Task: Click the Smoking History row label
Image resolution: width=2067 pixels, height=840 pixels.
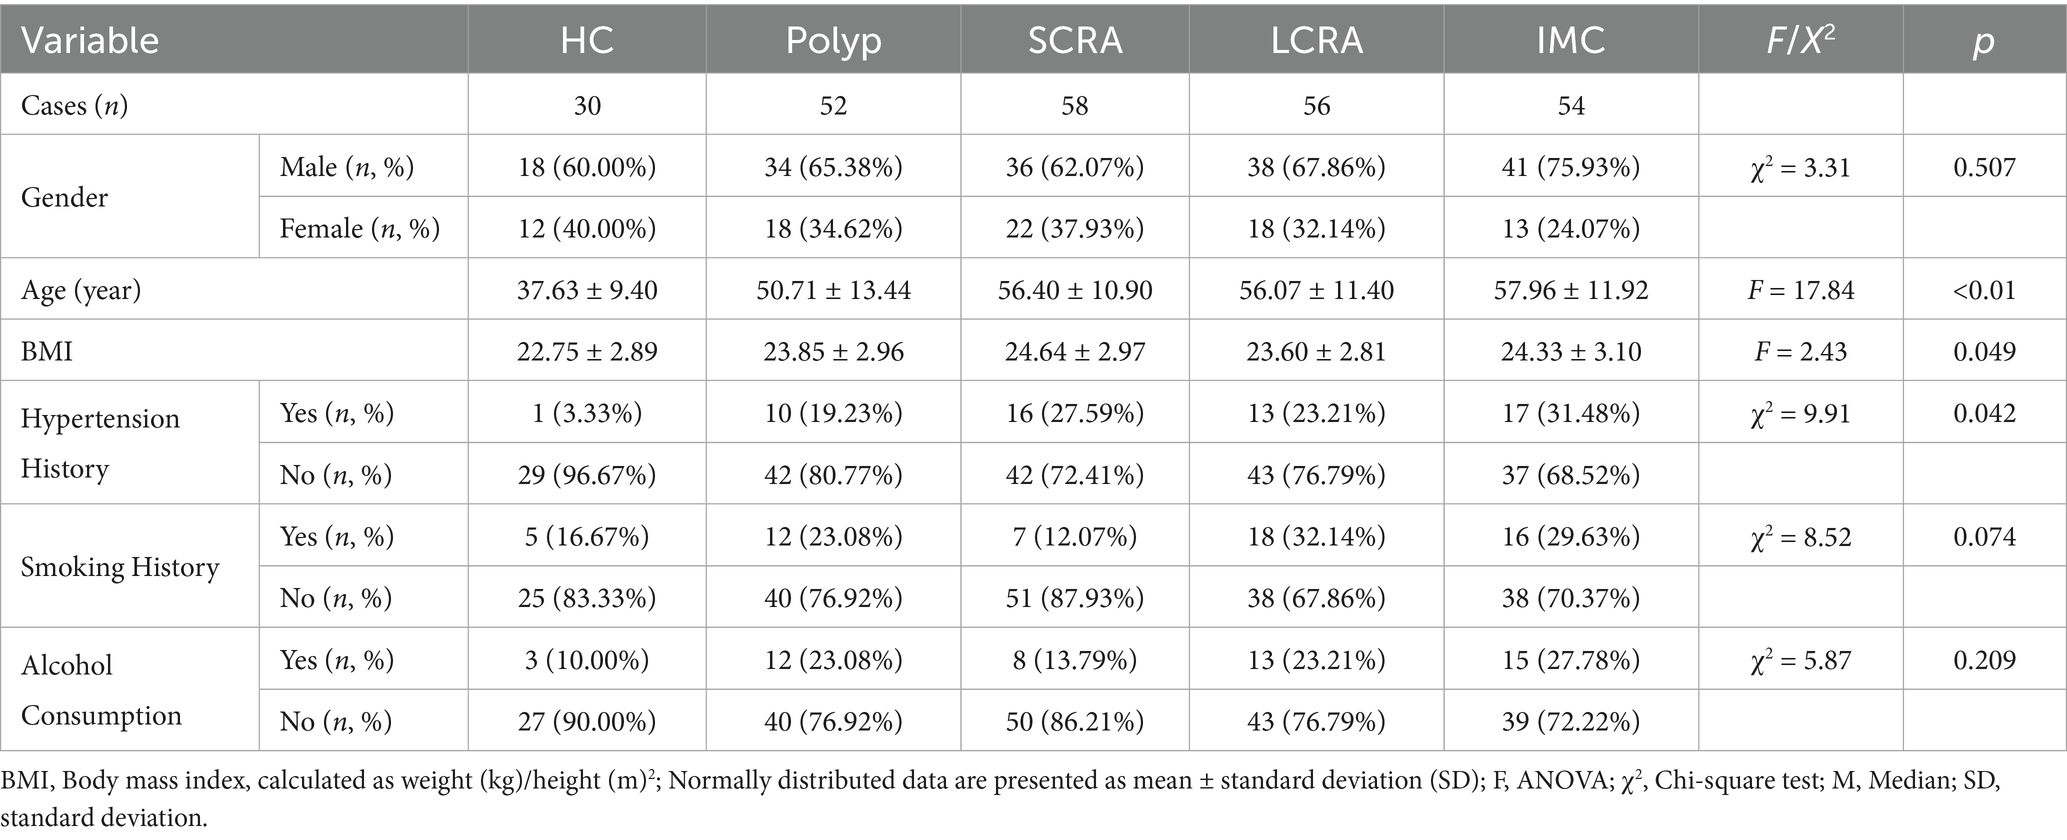Action: point(120,567)
